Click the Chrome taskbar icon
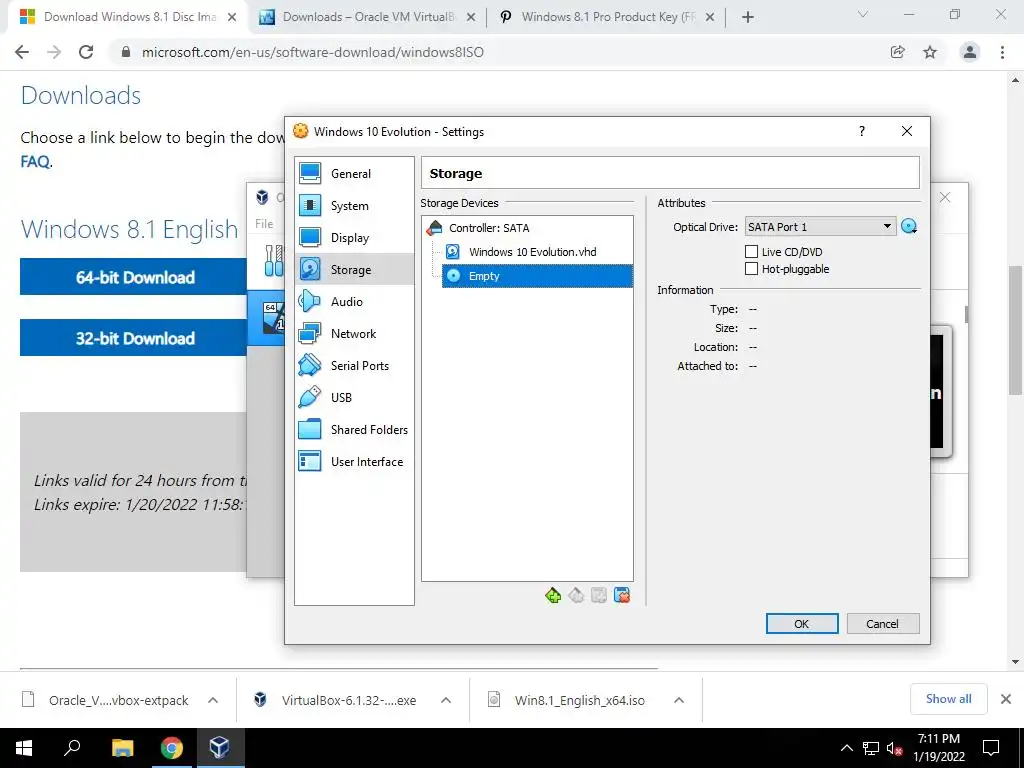This screenshot has width=1024, height=768. point(172,748)
